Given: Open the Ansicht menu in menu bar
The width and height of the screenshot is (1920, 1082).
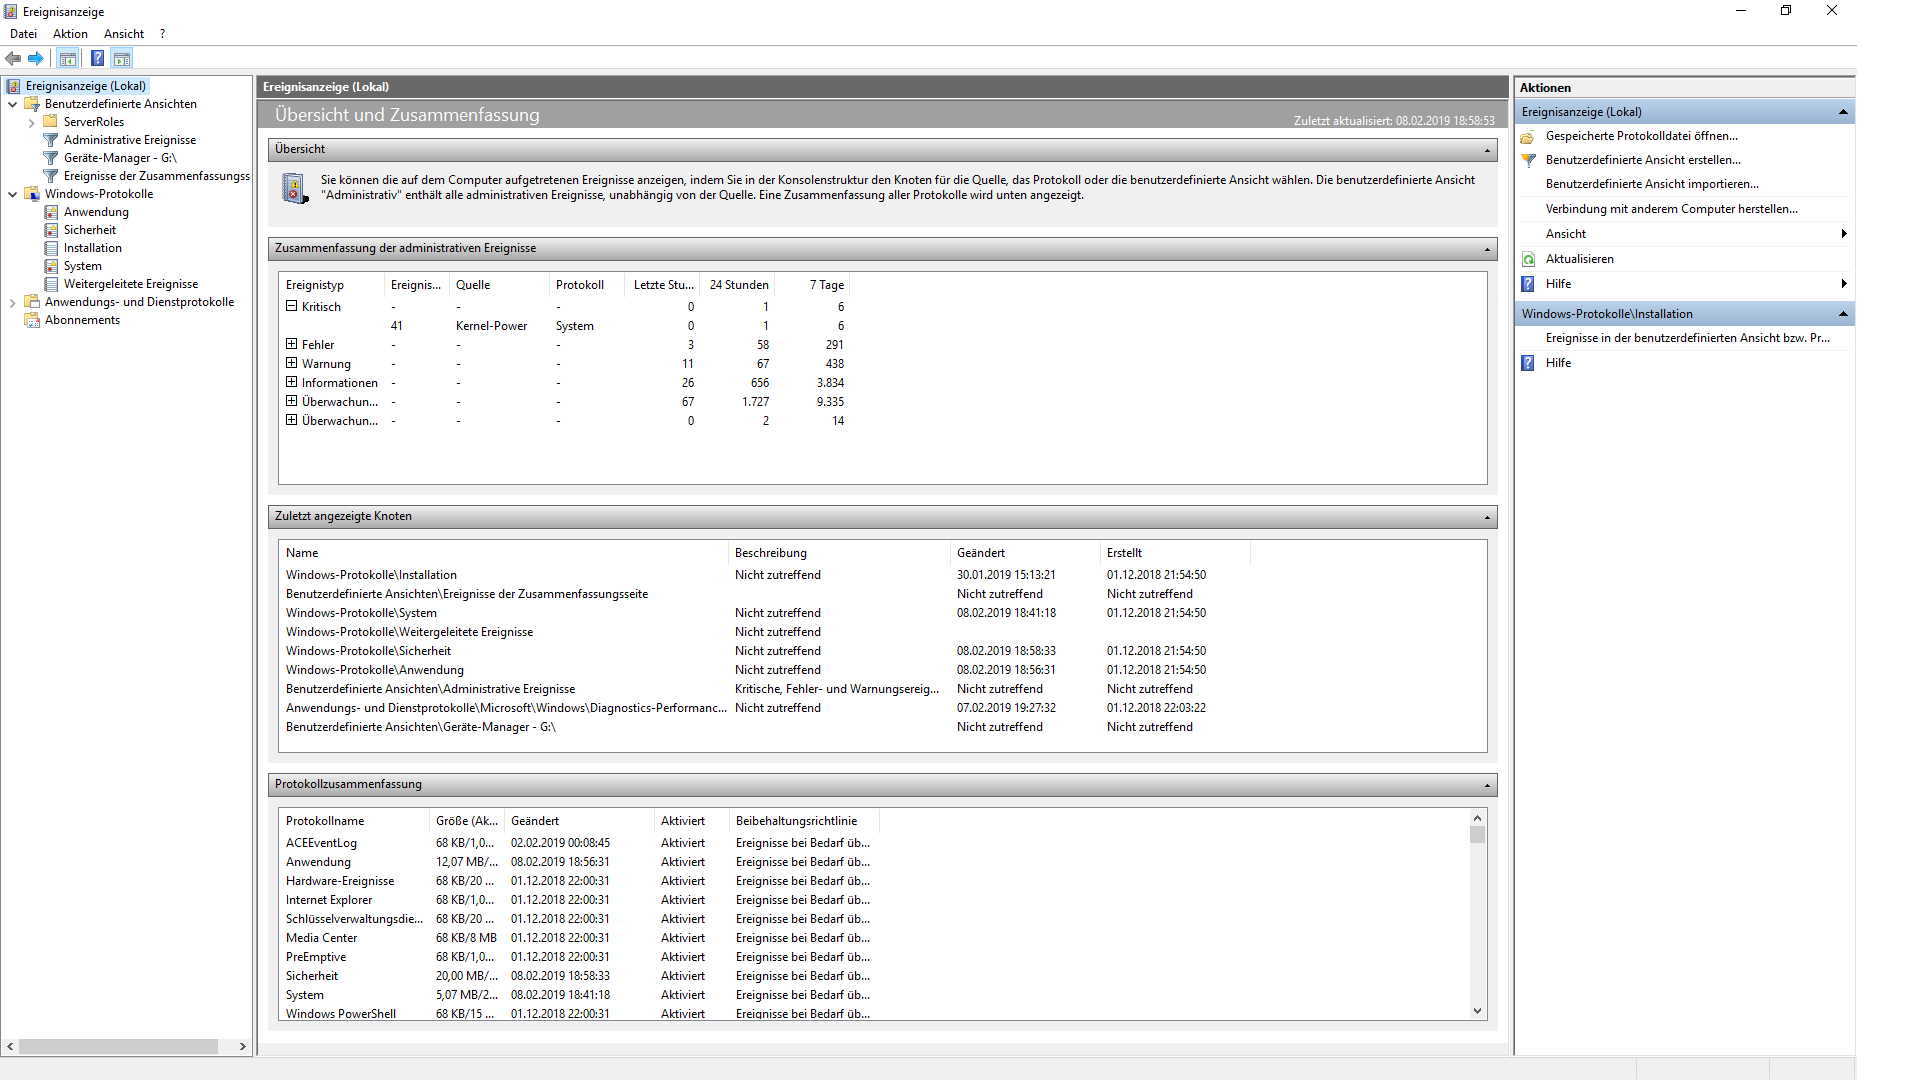Looking at the screenshot, I should coord(124,34).
